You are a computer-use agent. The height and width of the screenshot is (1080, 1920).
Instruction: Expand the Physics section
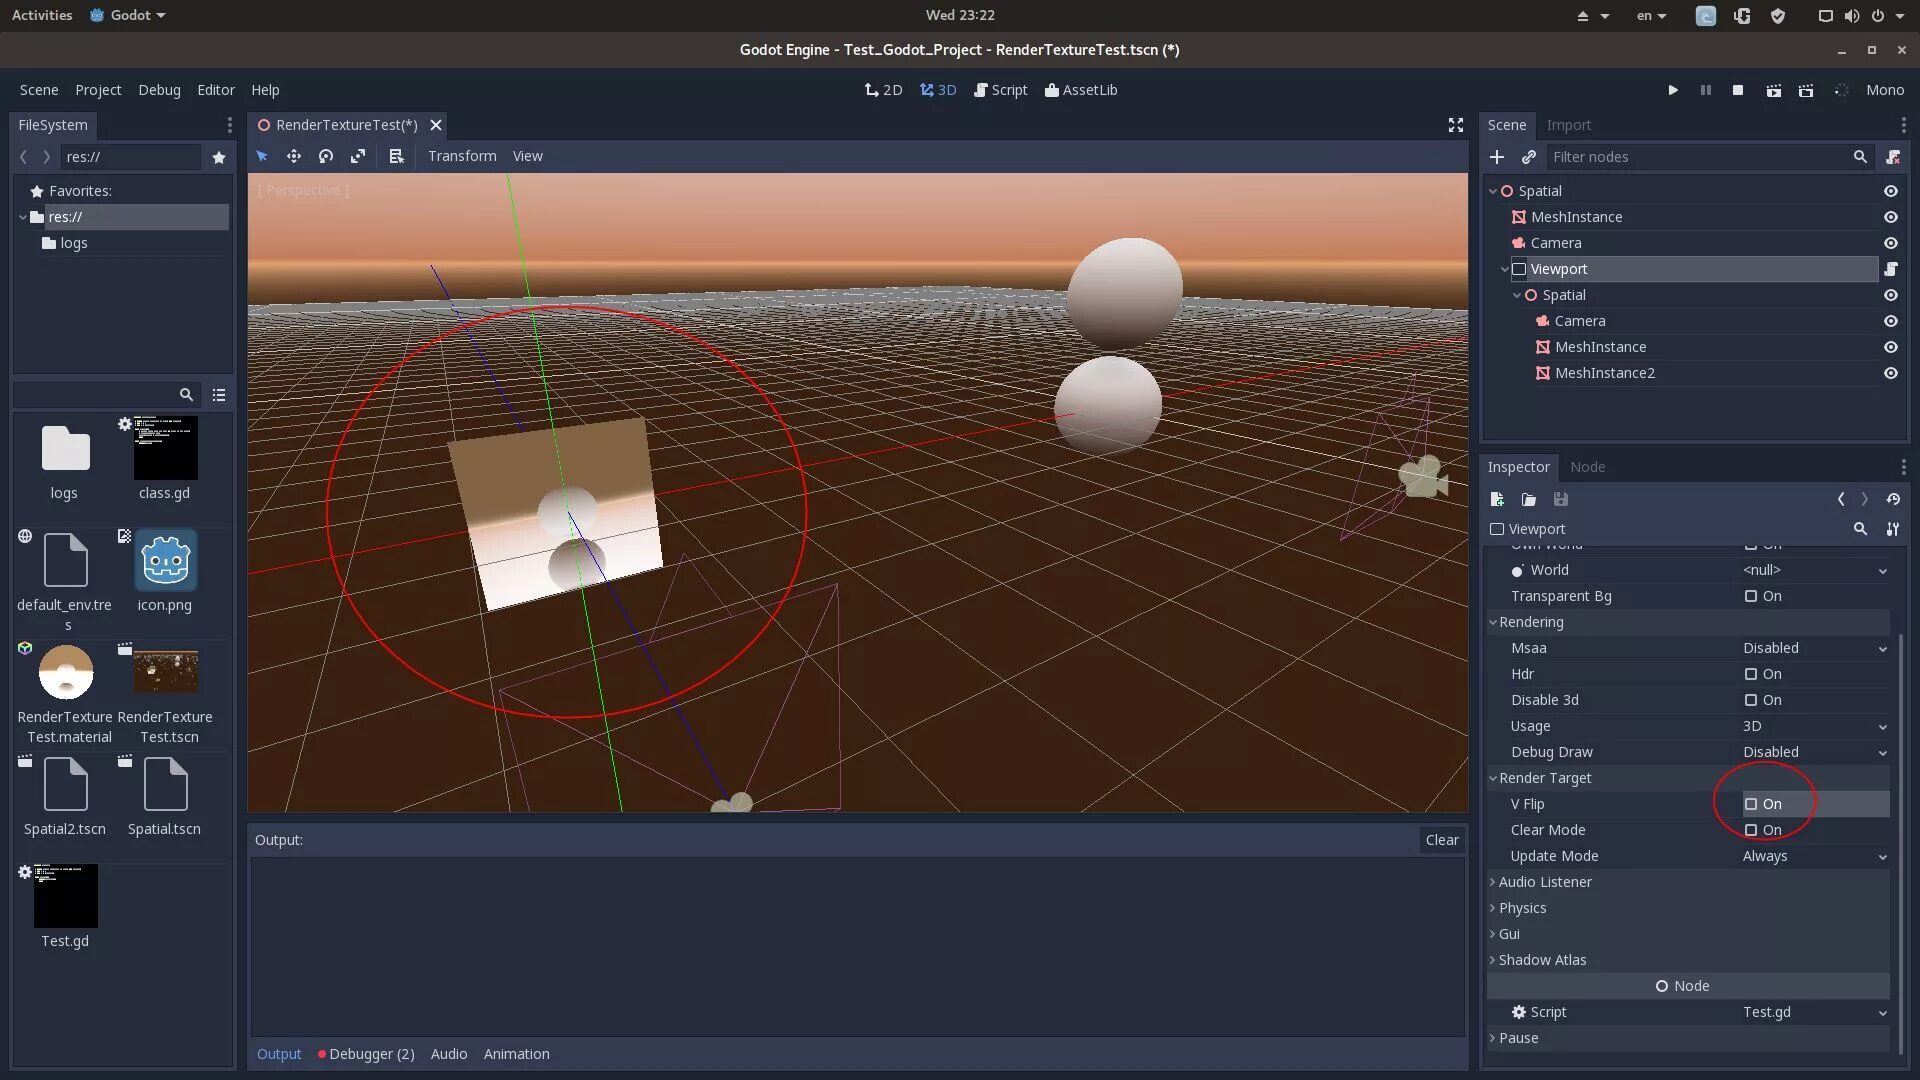pos(1688,908)
